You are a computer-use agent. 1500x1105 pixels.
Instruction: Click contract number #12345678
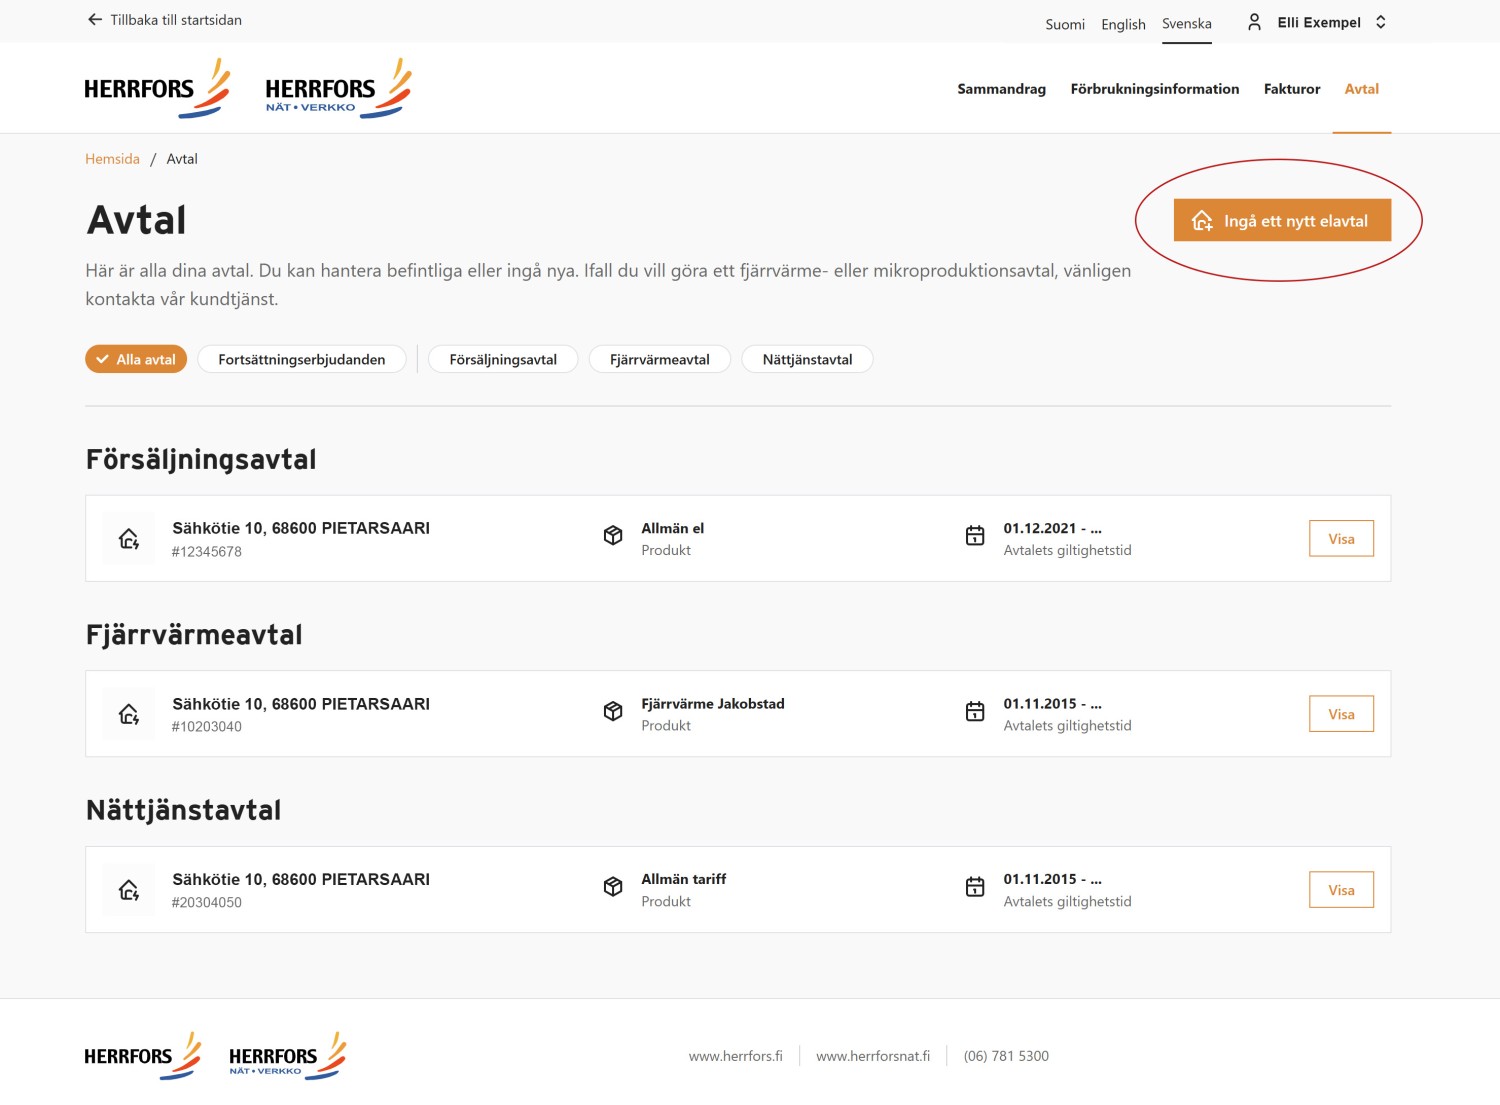click(x=207, y=552)
